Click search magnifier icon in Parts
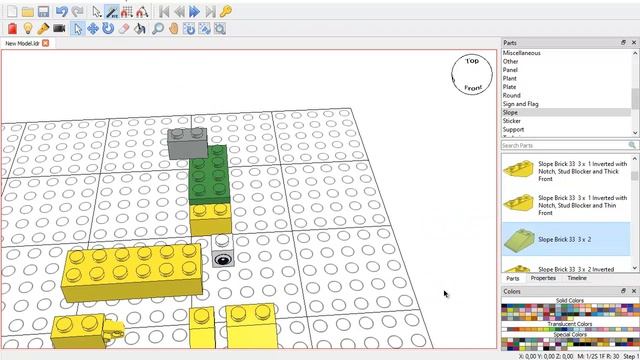This screenshot has width=640, height=360. coord(632,145)
